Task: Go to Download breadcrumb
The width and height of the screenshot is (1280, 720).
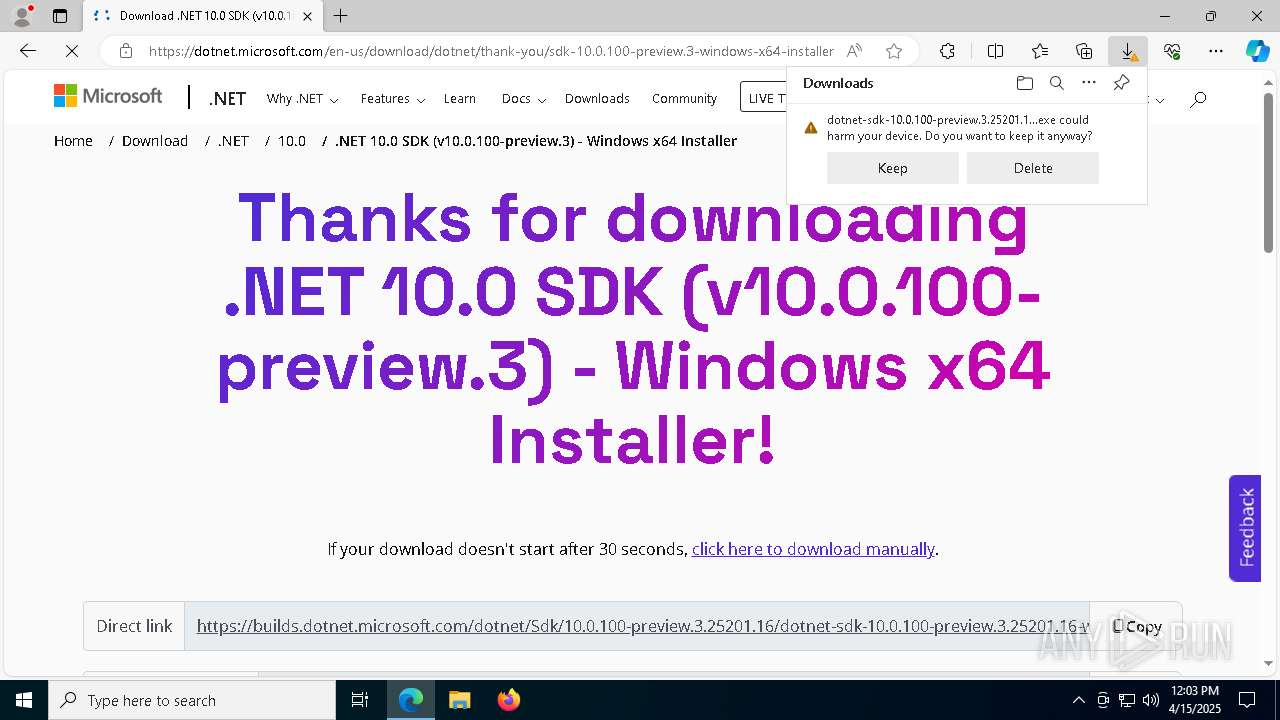Action: coord(155,141)
